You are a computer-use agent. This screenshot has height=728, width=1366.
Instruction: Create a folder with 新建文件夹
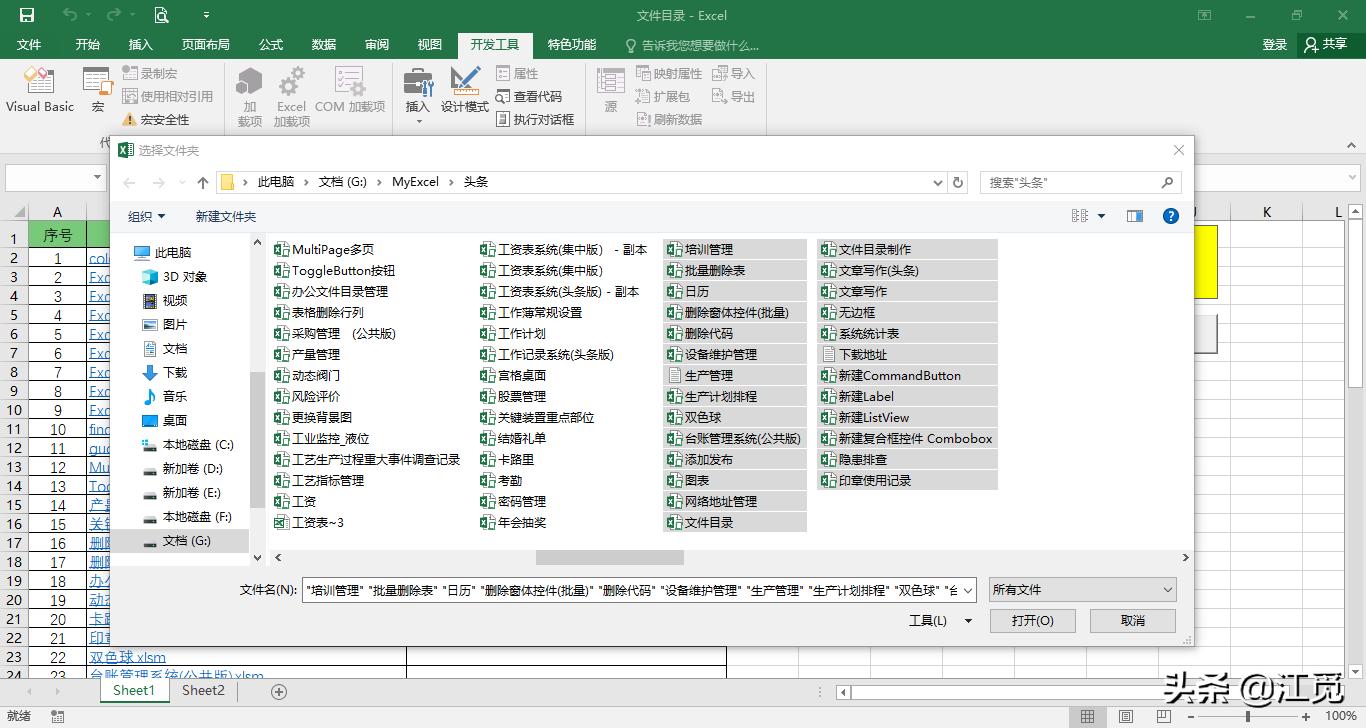[x=224, y=216]
